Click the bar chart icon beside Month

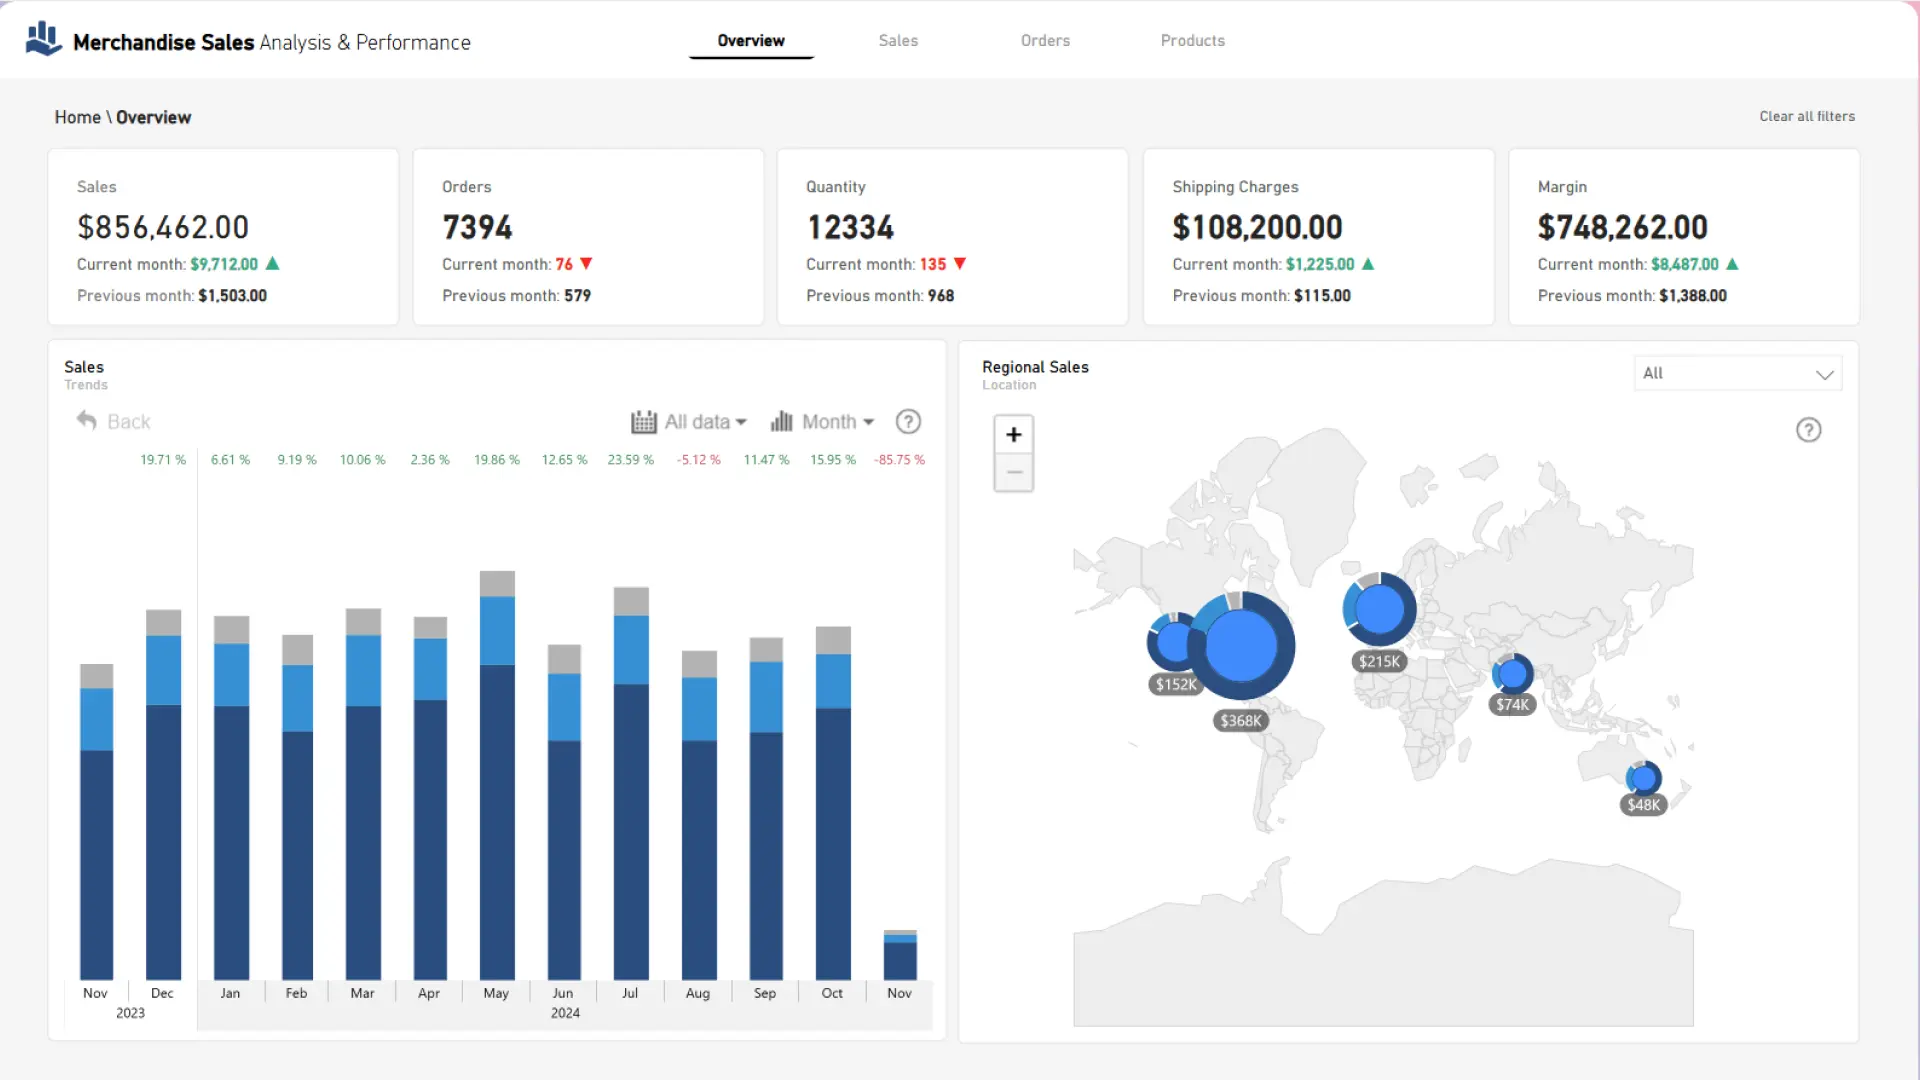782,422
